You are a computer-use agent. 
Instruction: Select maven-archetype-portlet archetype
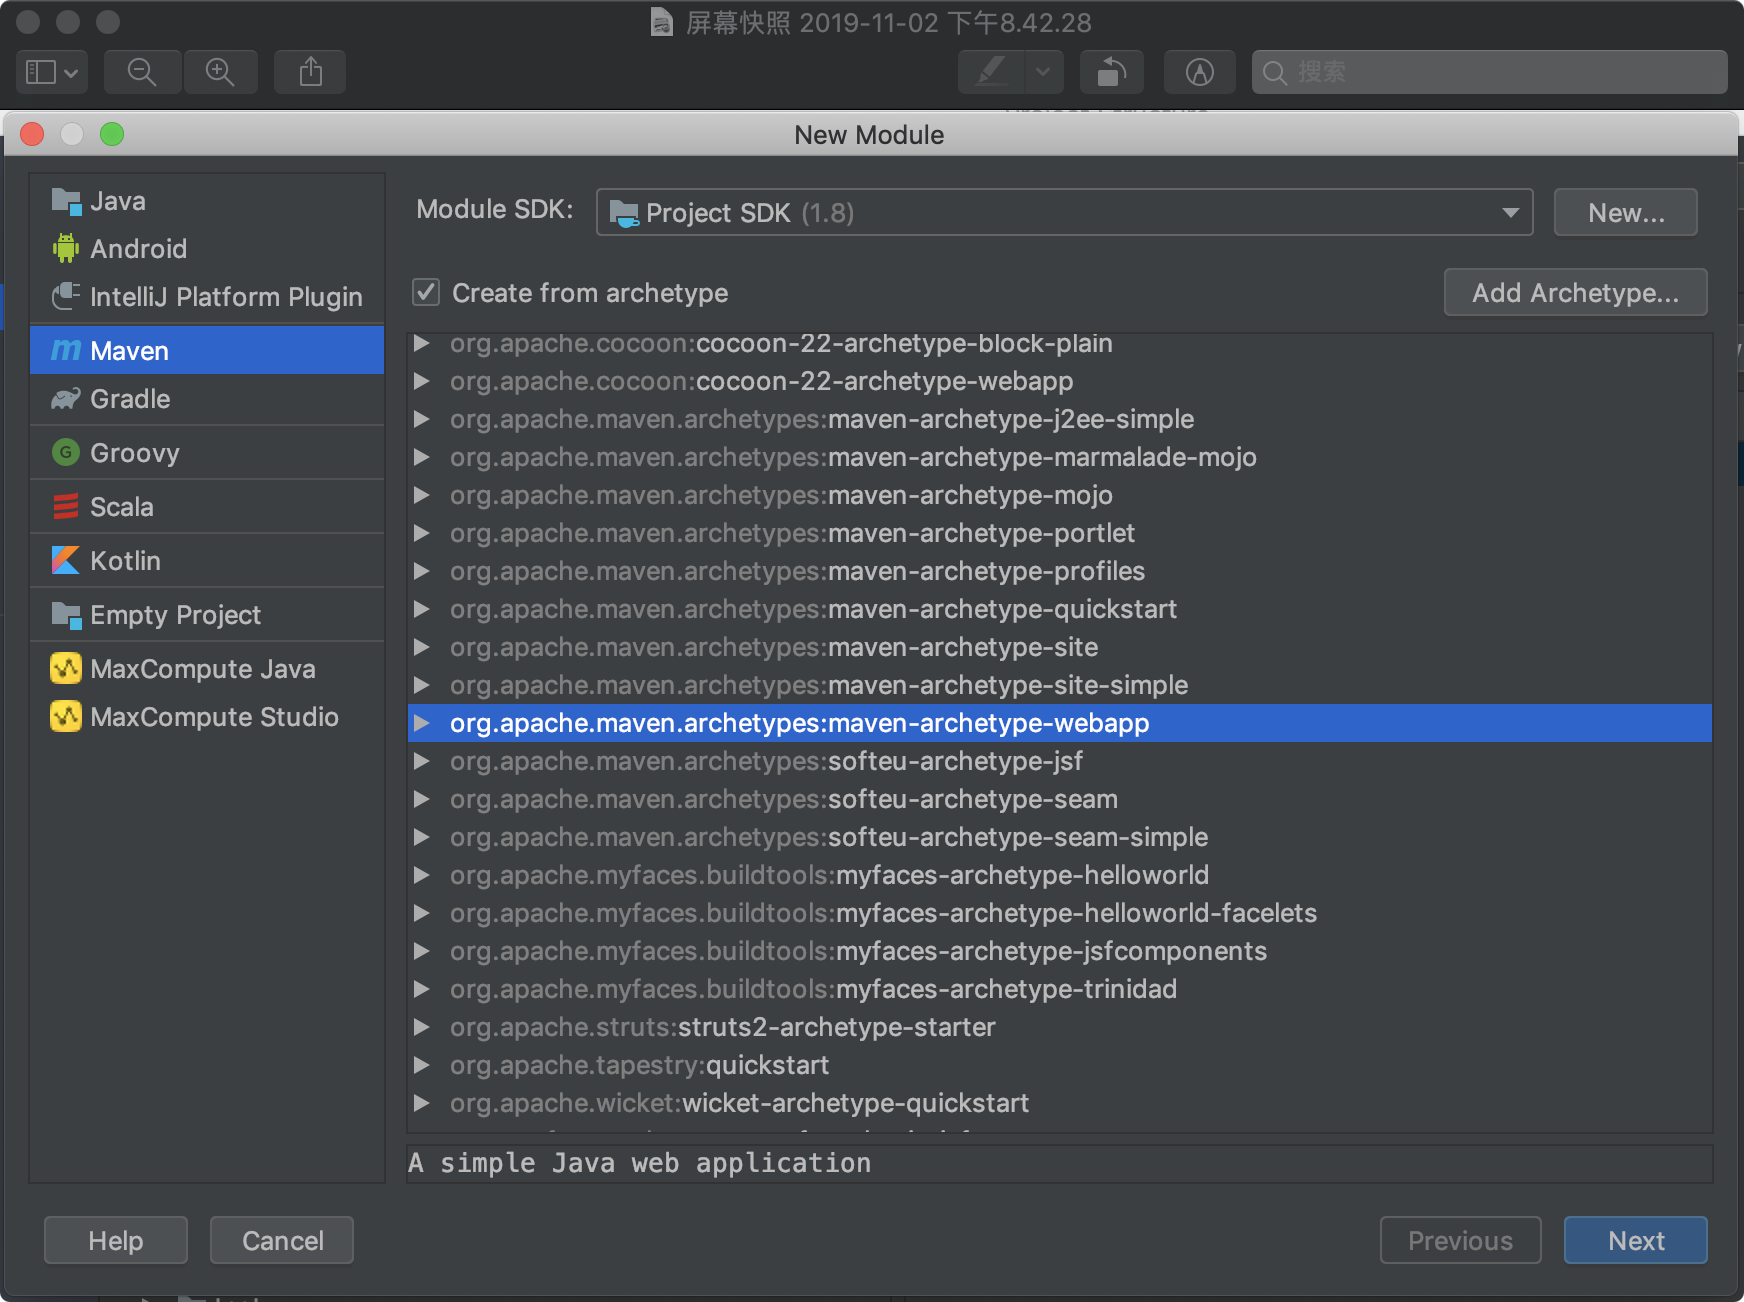click(x=1060, y=533)
